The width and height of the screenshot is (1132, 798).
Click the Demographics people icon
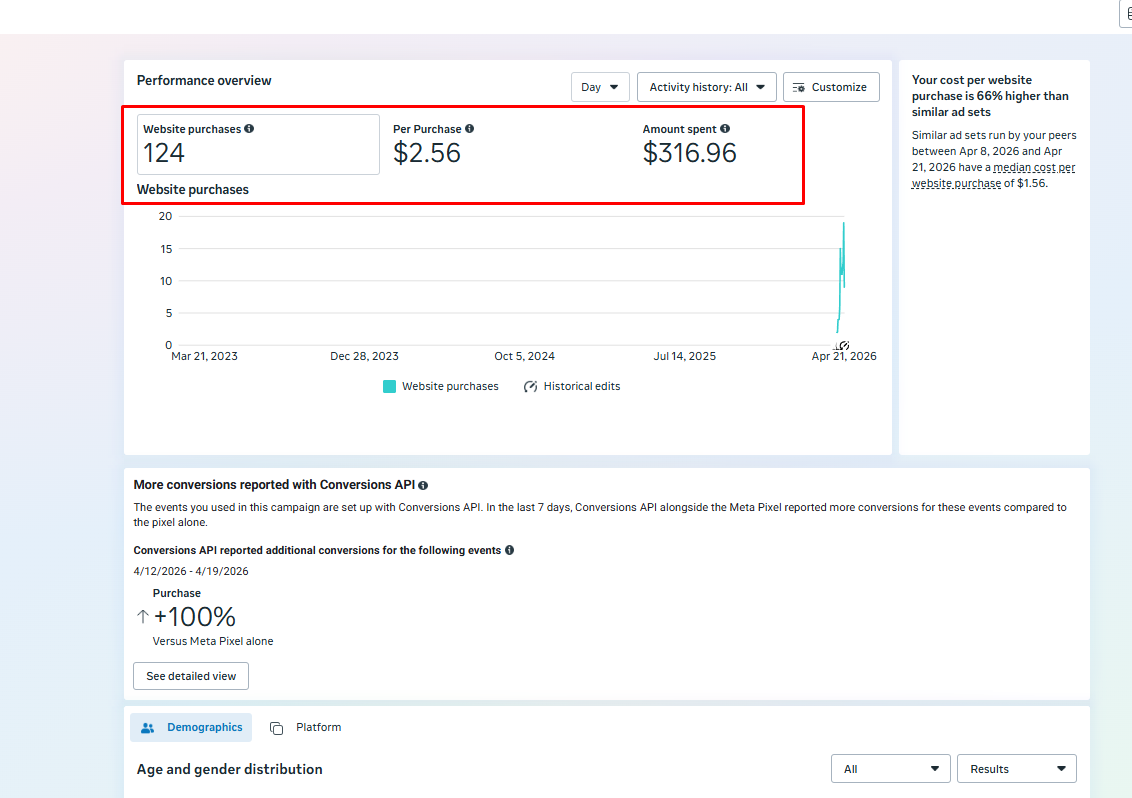tap(147, 728)
